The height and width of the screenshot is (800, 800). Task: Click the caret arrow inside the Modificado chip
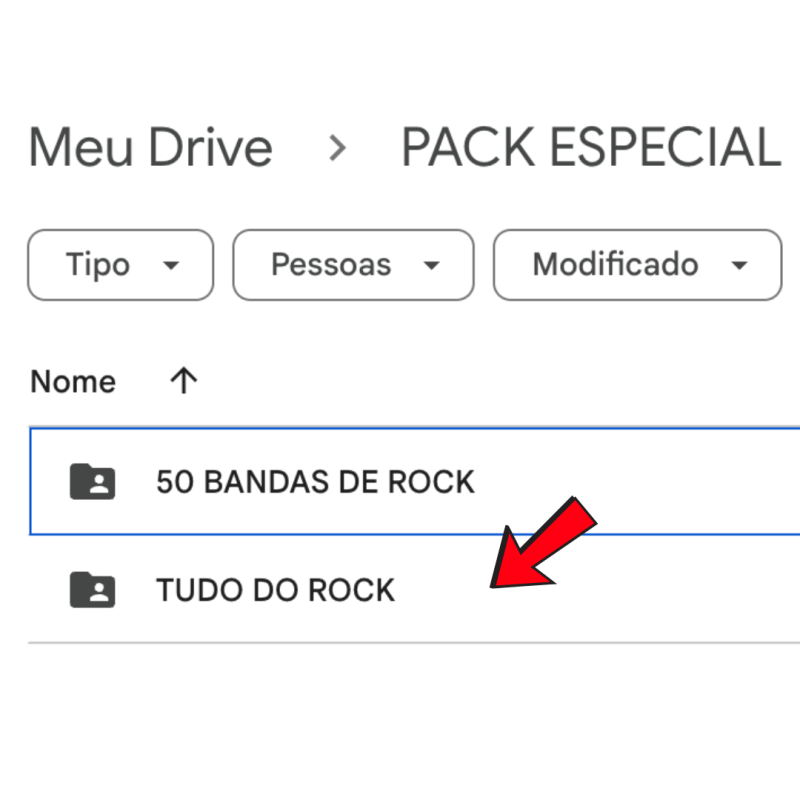pyautogui.click(x=740, y=266)
